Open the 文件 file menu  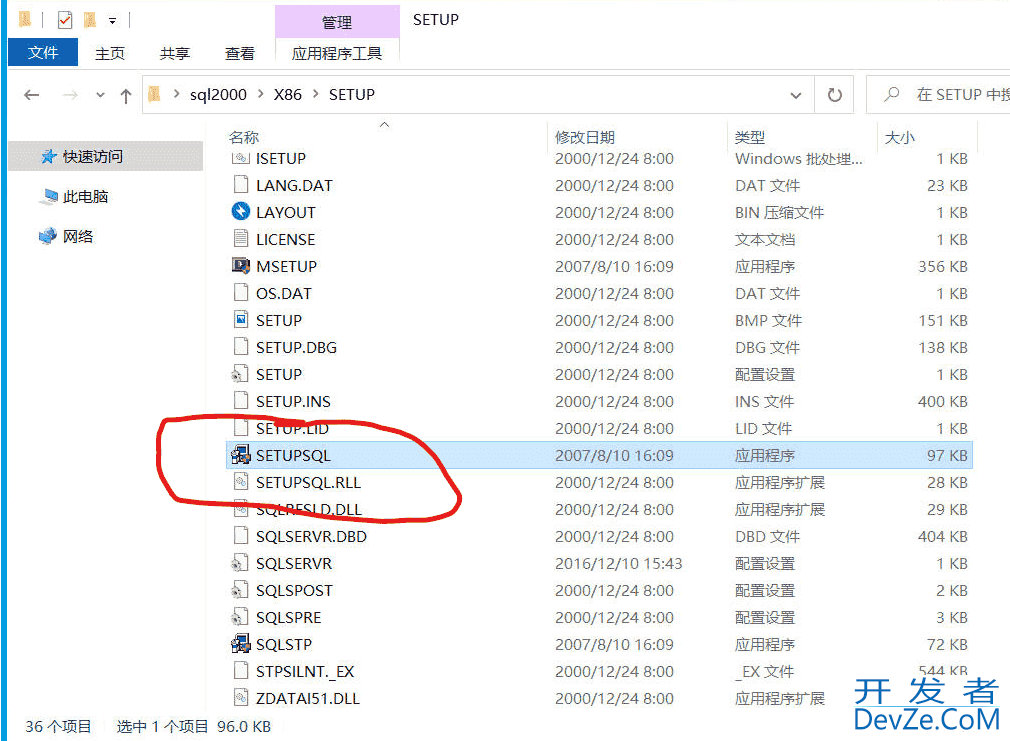coord(43,52)
